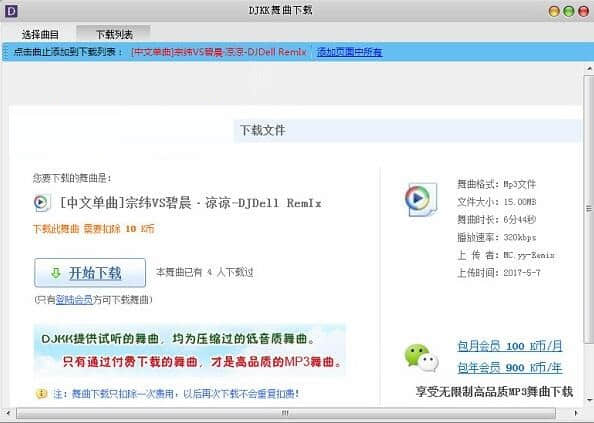Click the 舞曲时长: 6分44秒 text
The width and height of the screenshot is (594, 423).
pos(497,219)
